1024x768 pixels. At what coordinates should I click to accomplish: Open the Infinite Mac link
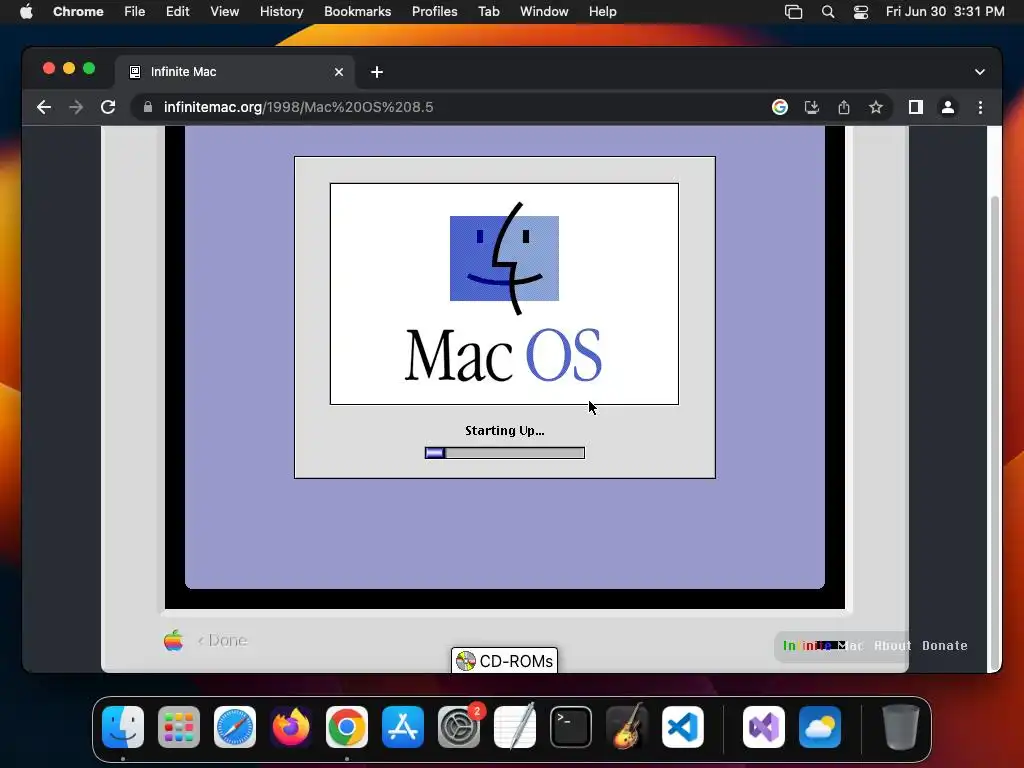[823, 645]
